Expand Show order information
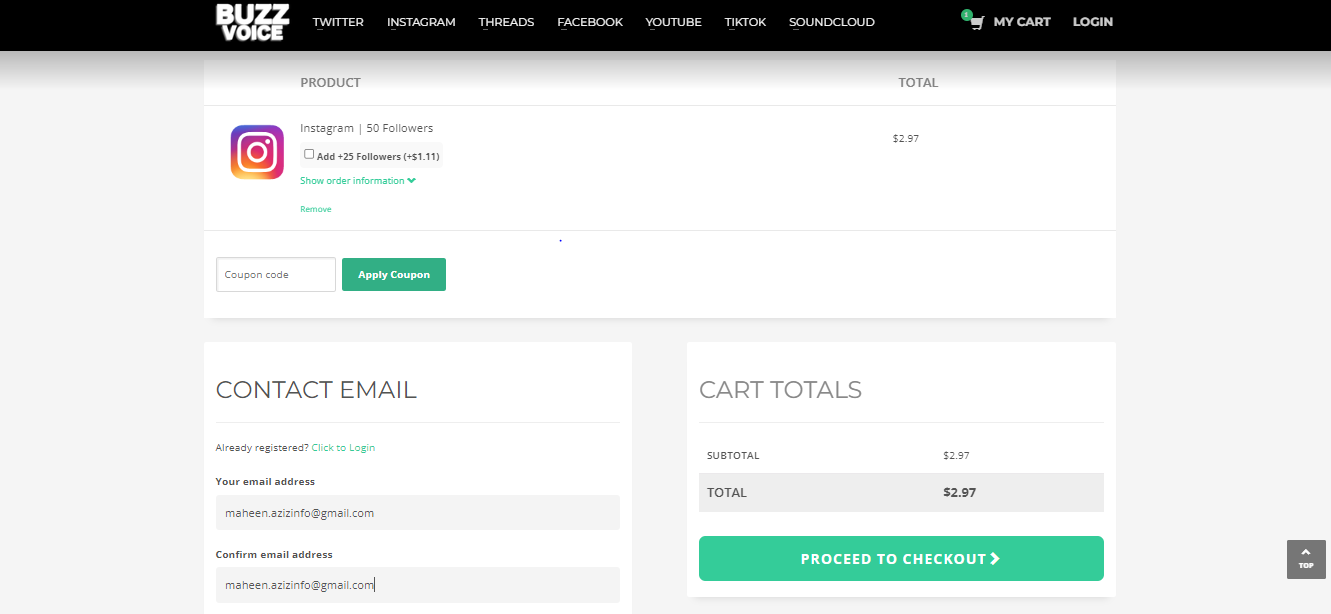Screen dimensions: 1331x614 358,181
